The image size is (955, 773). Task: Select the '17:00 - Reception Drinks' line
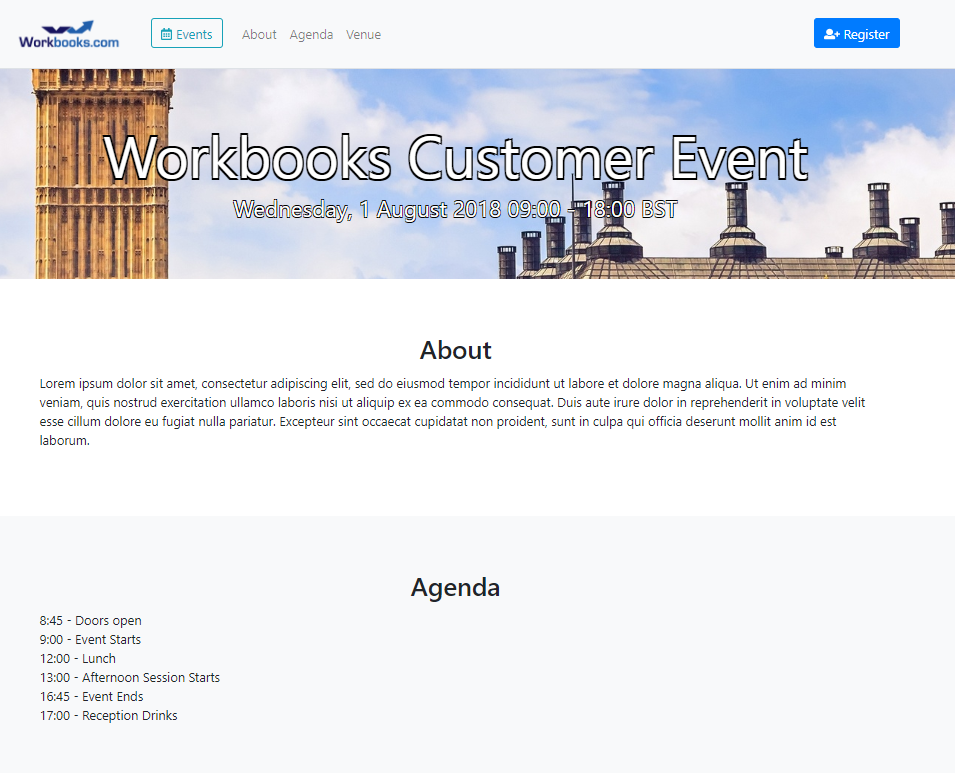coord(108,715)
